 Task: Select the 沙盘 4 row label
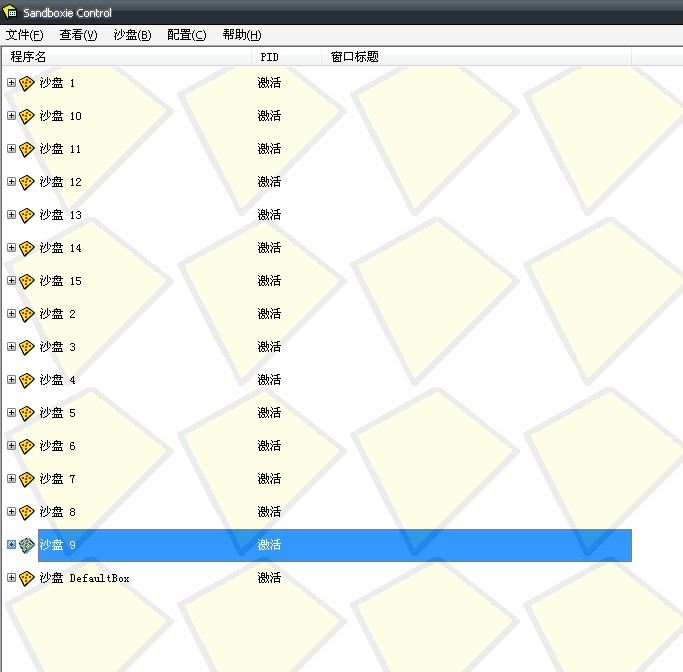(57, 380)
